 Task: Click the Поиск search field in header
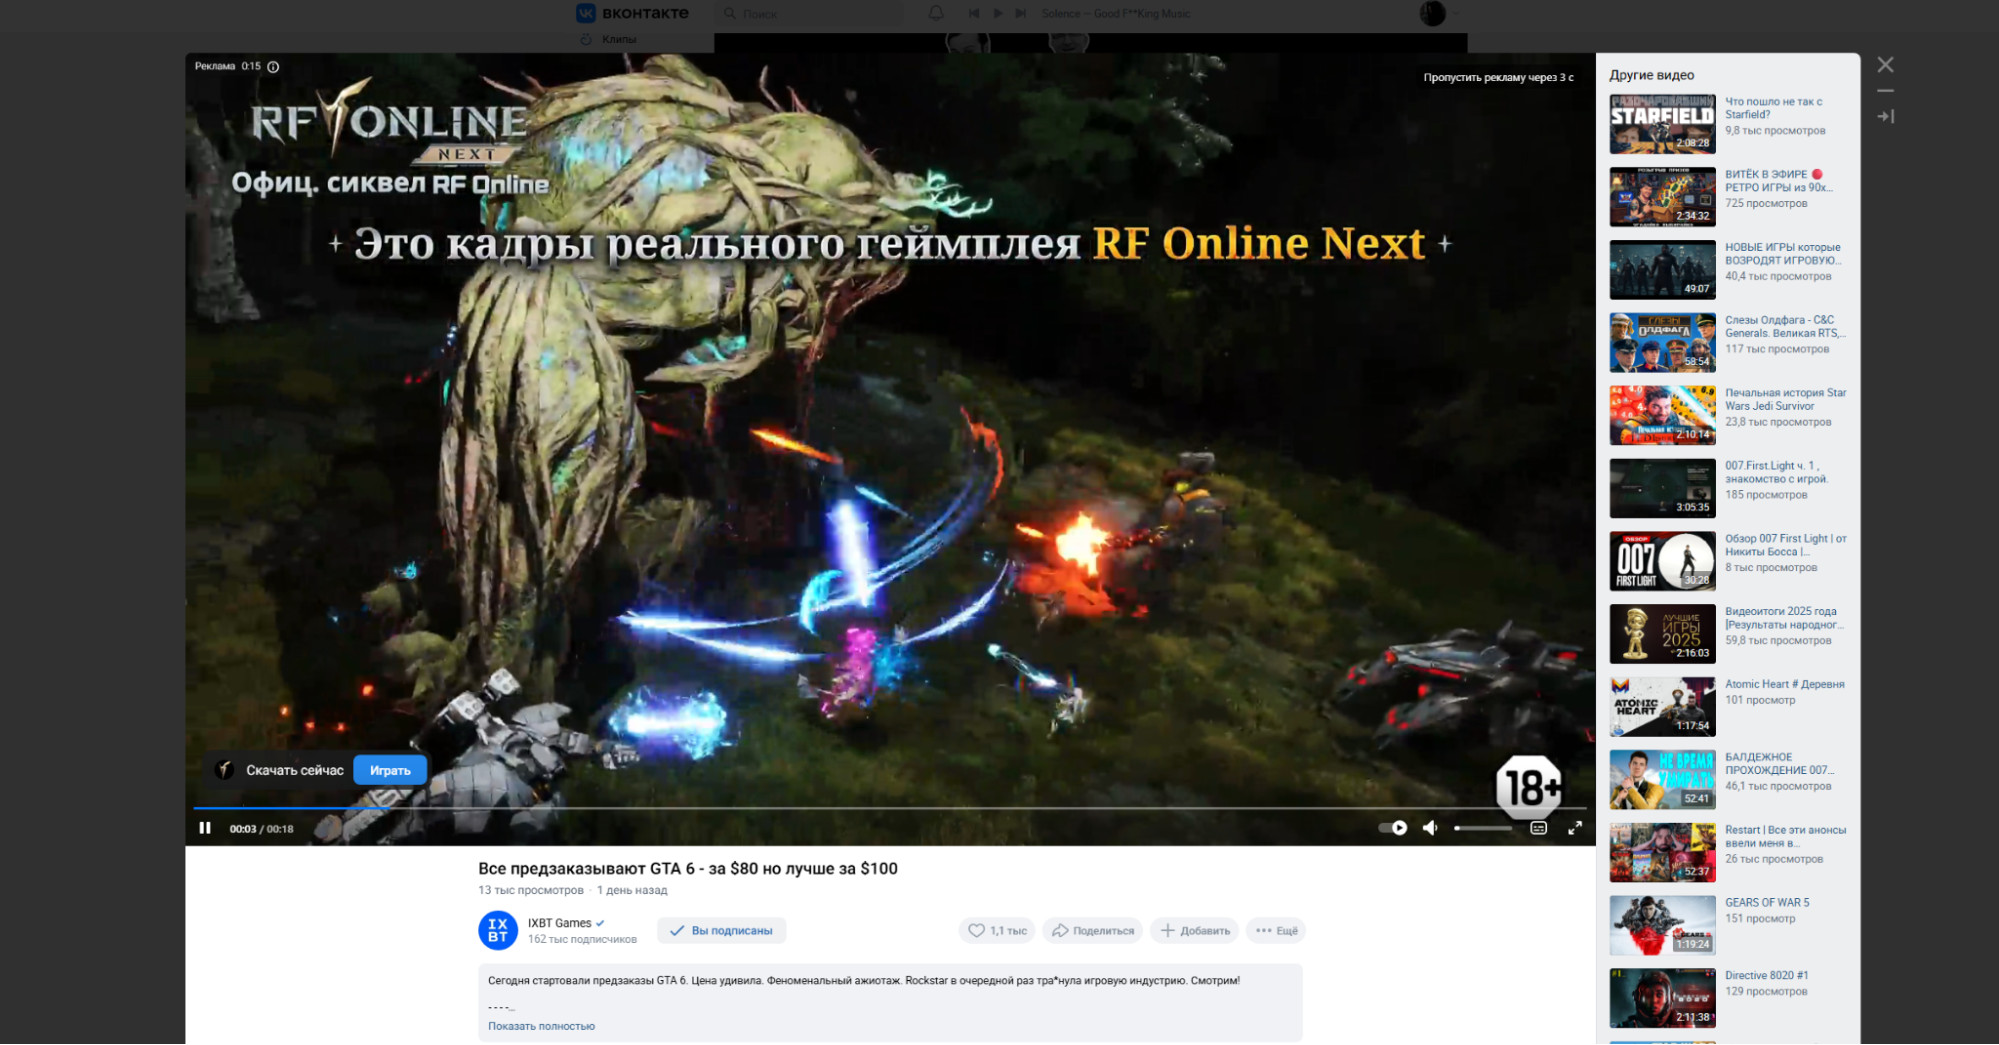tap(810, 14)
